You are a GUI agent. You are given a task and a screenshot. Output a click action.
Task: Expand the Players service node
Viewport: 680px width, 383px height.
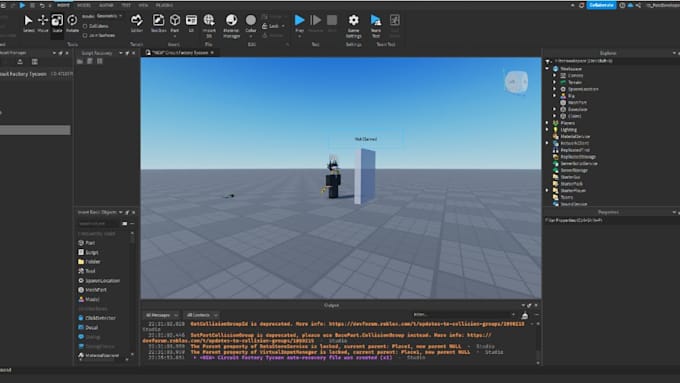tap(548, 123)
